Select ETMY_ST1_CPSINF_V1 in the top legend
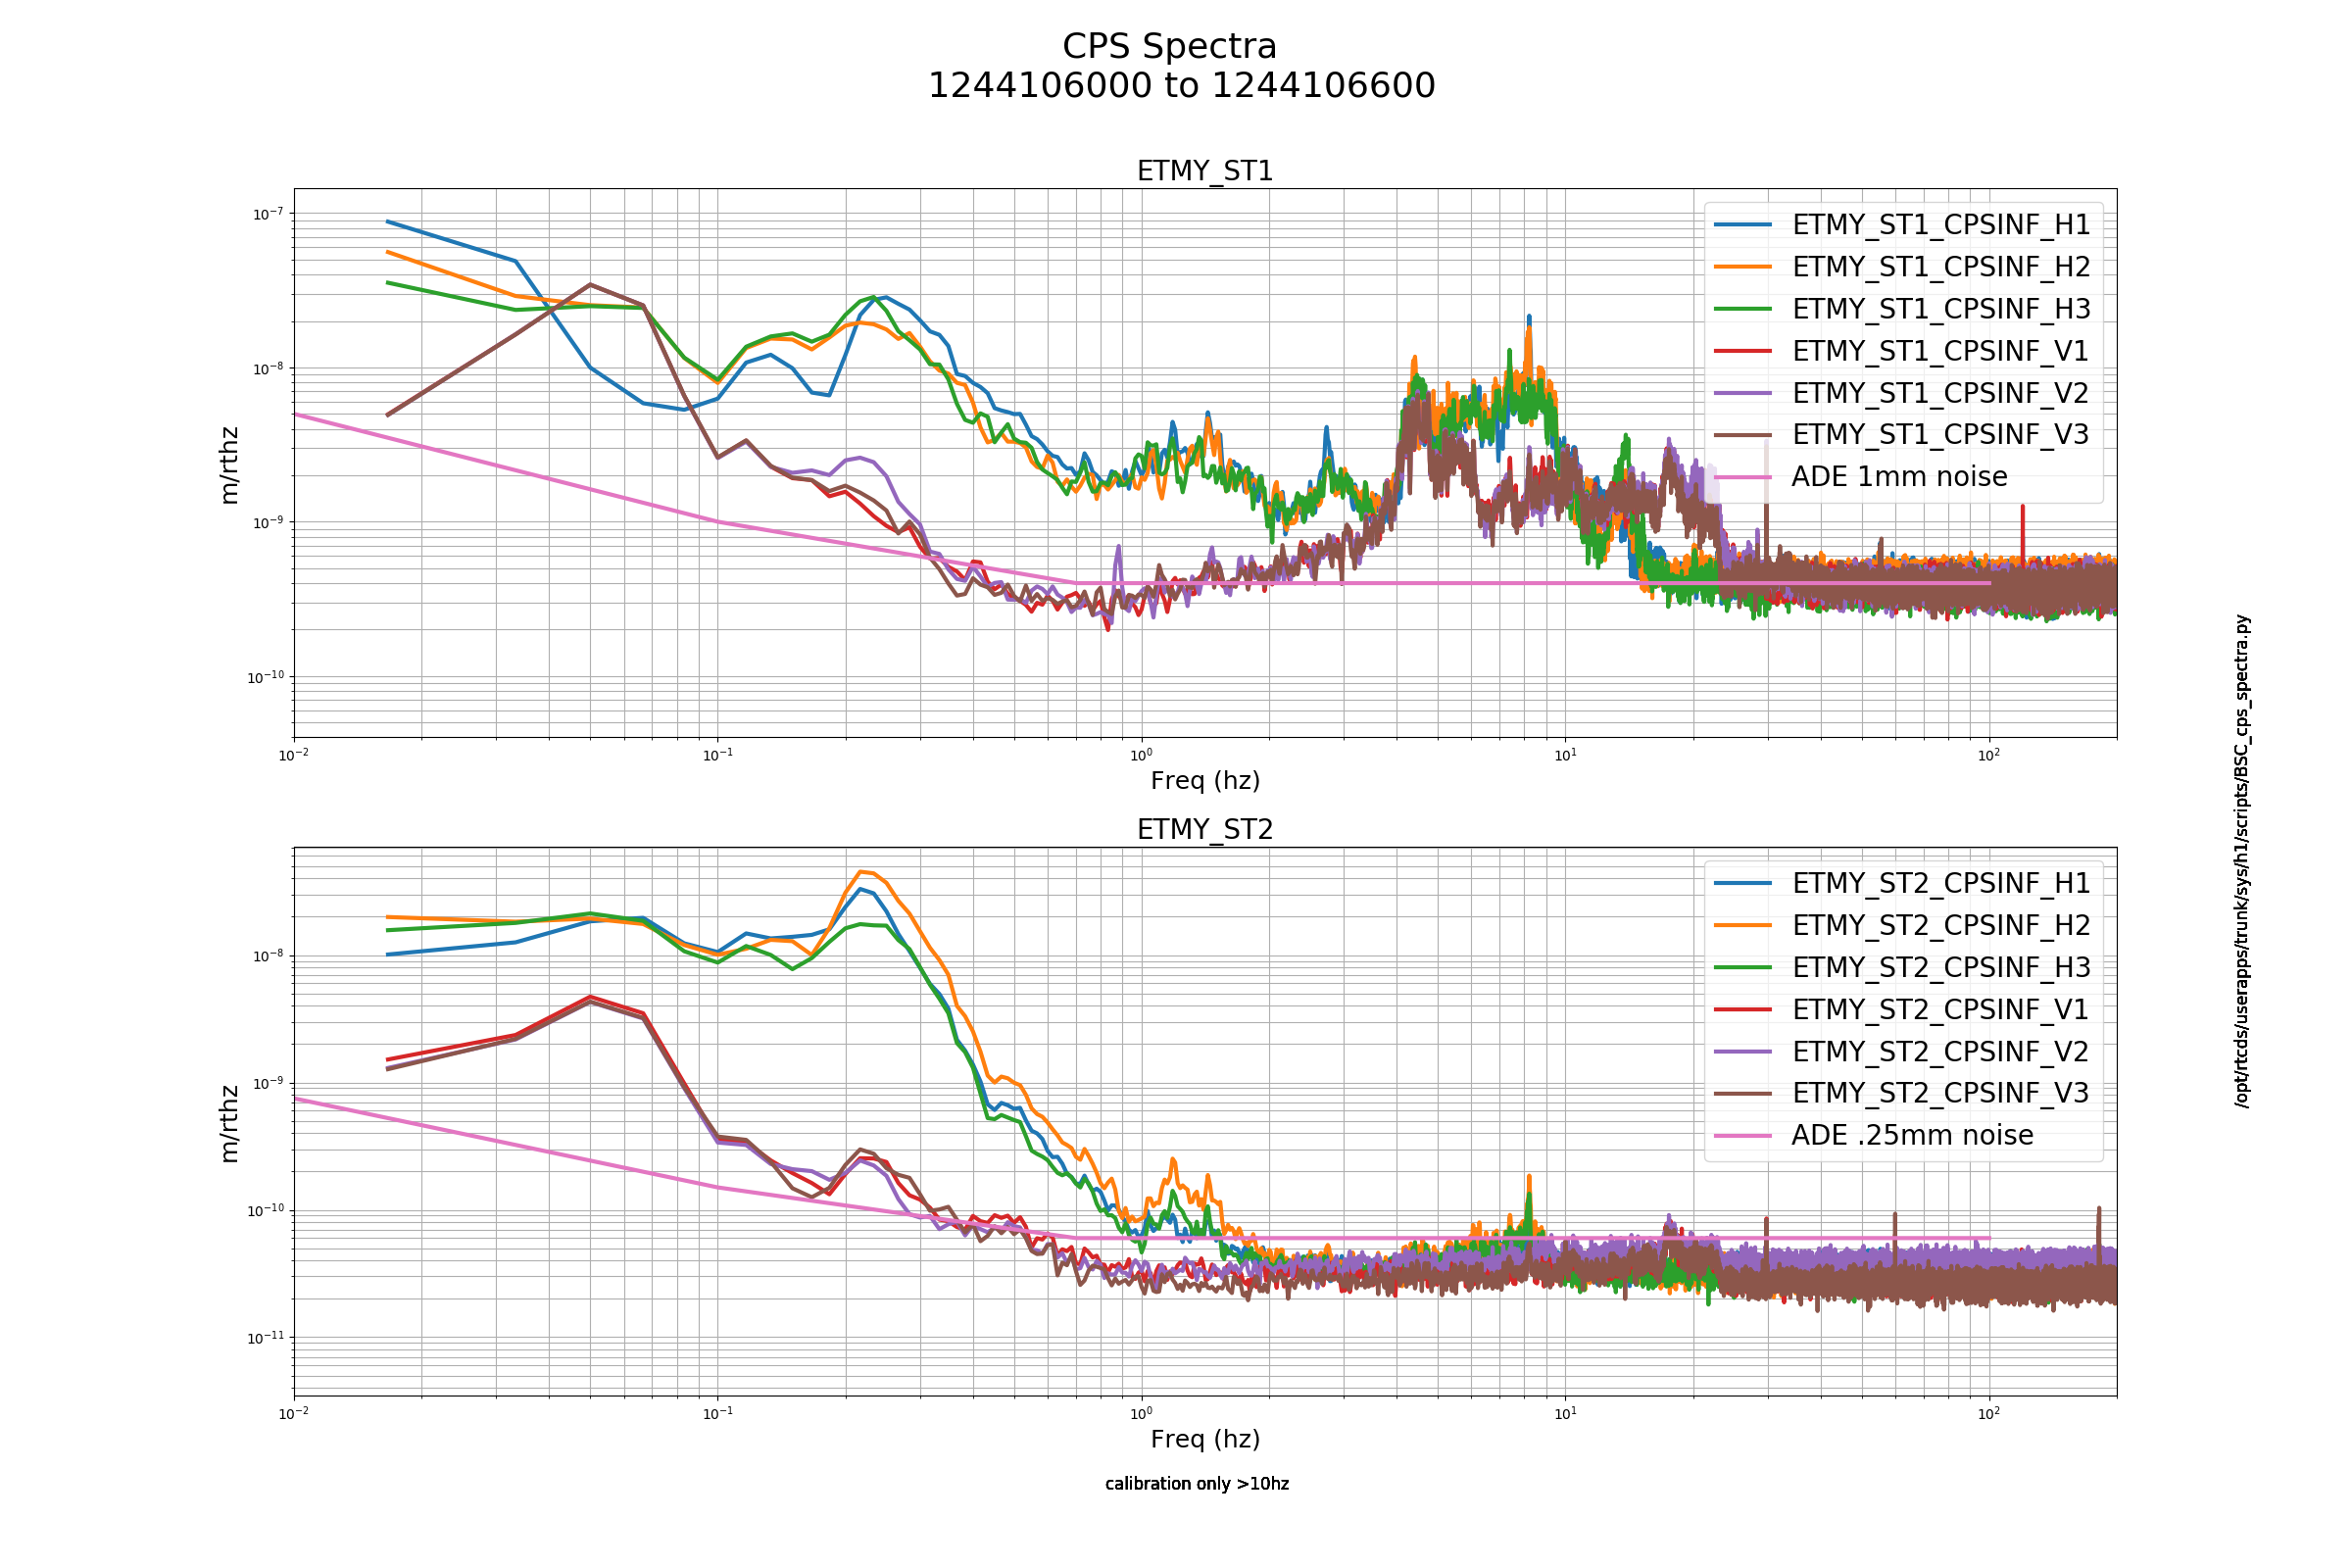 click(x=1940, y=351)
